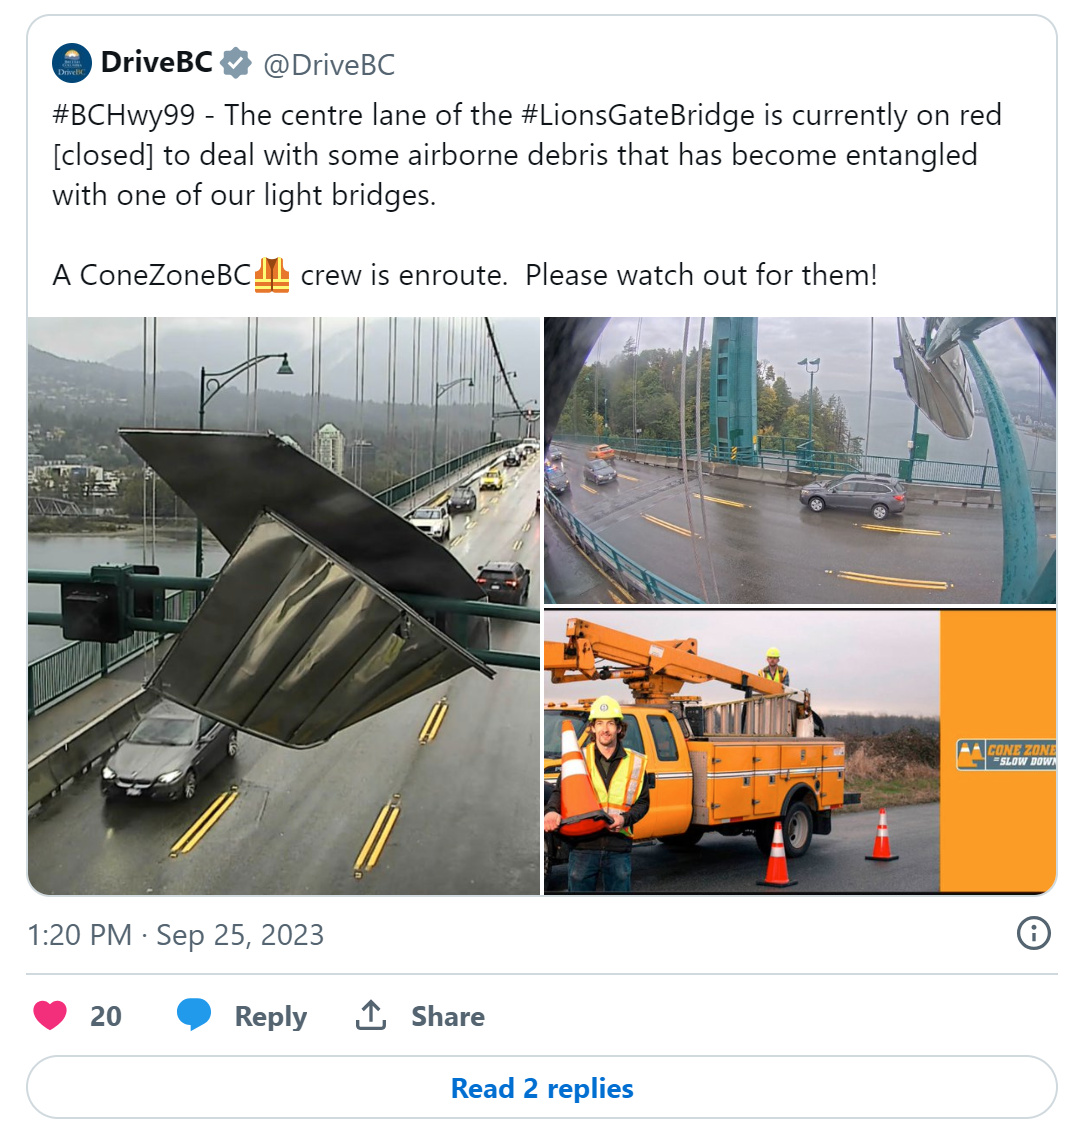Open the orange Cone Zone truck photo
Image resolution: width=1080 pixels, height=1138 pixels.
pos(800,752)
